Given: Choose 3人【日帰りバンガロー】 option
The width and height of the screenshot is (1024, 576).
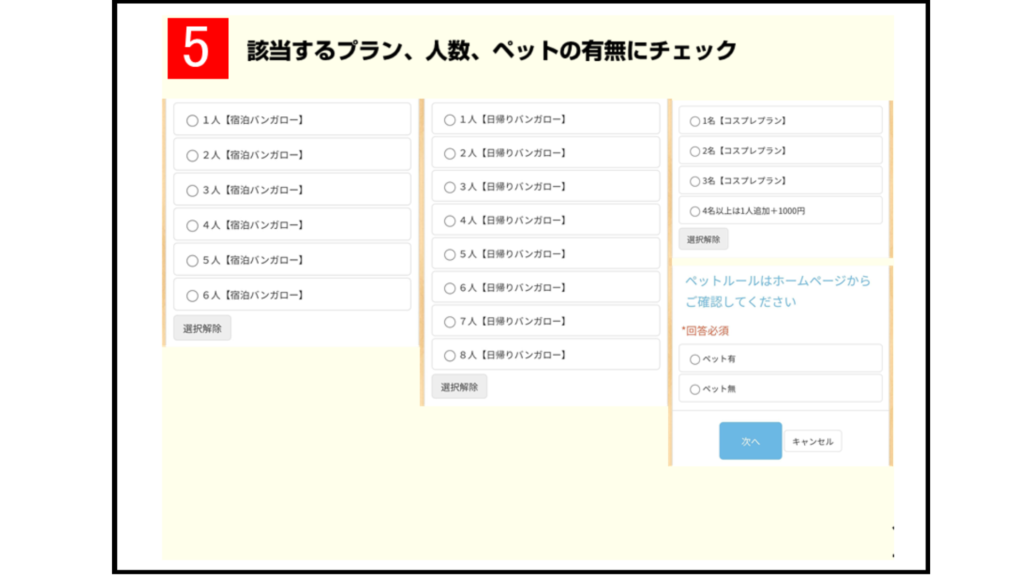Looking at the screenshot, I should coord(450,187).
